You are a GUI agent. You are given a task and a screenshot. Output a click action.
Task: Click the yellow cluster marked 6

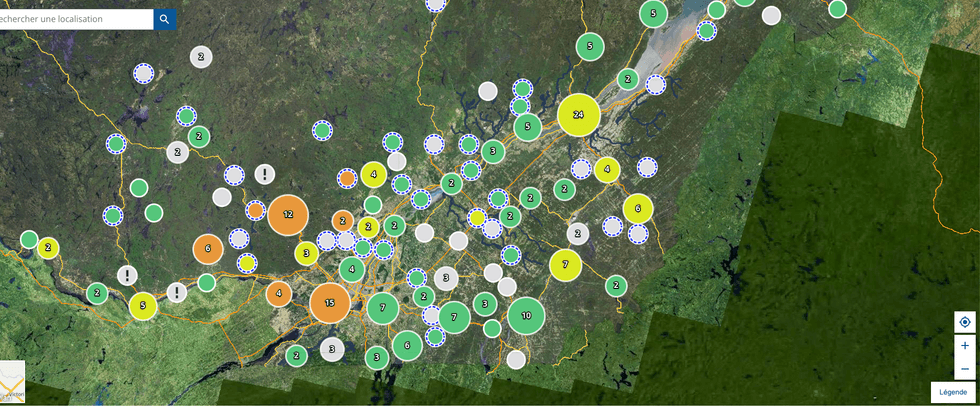637,209
